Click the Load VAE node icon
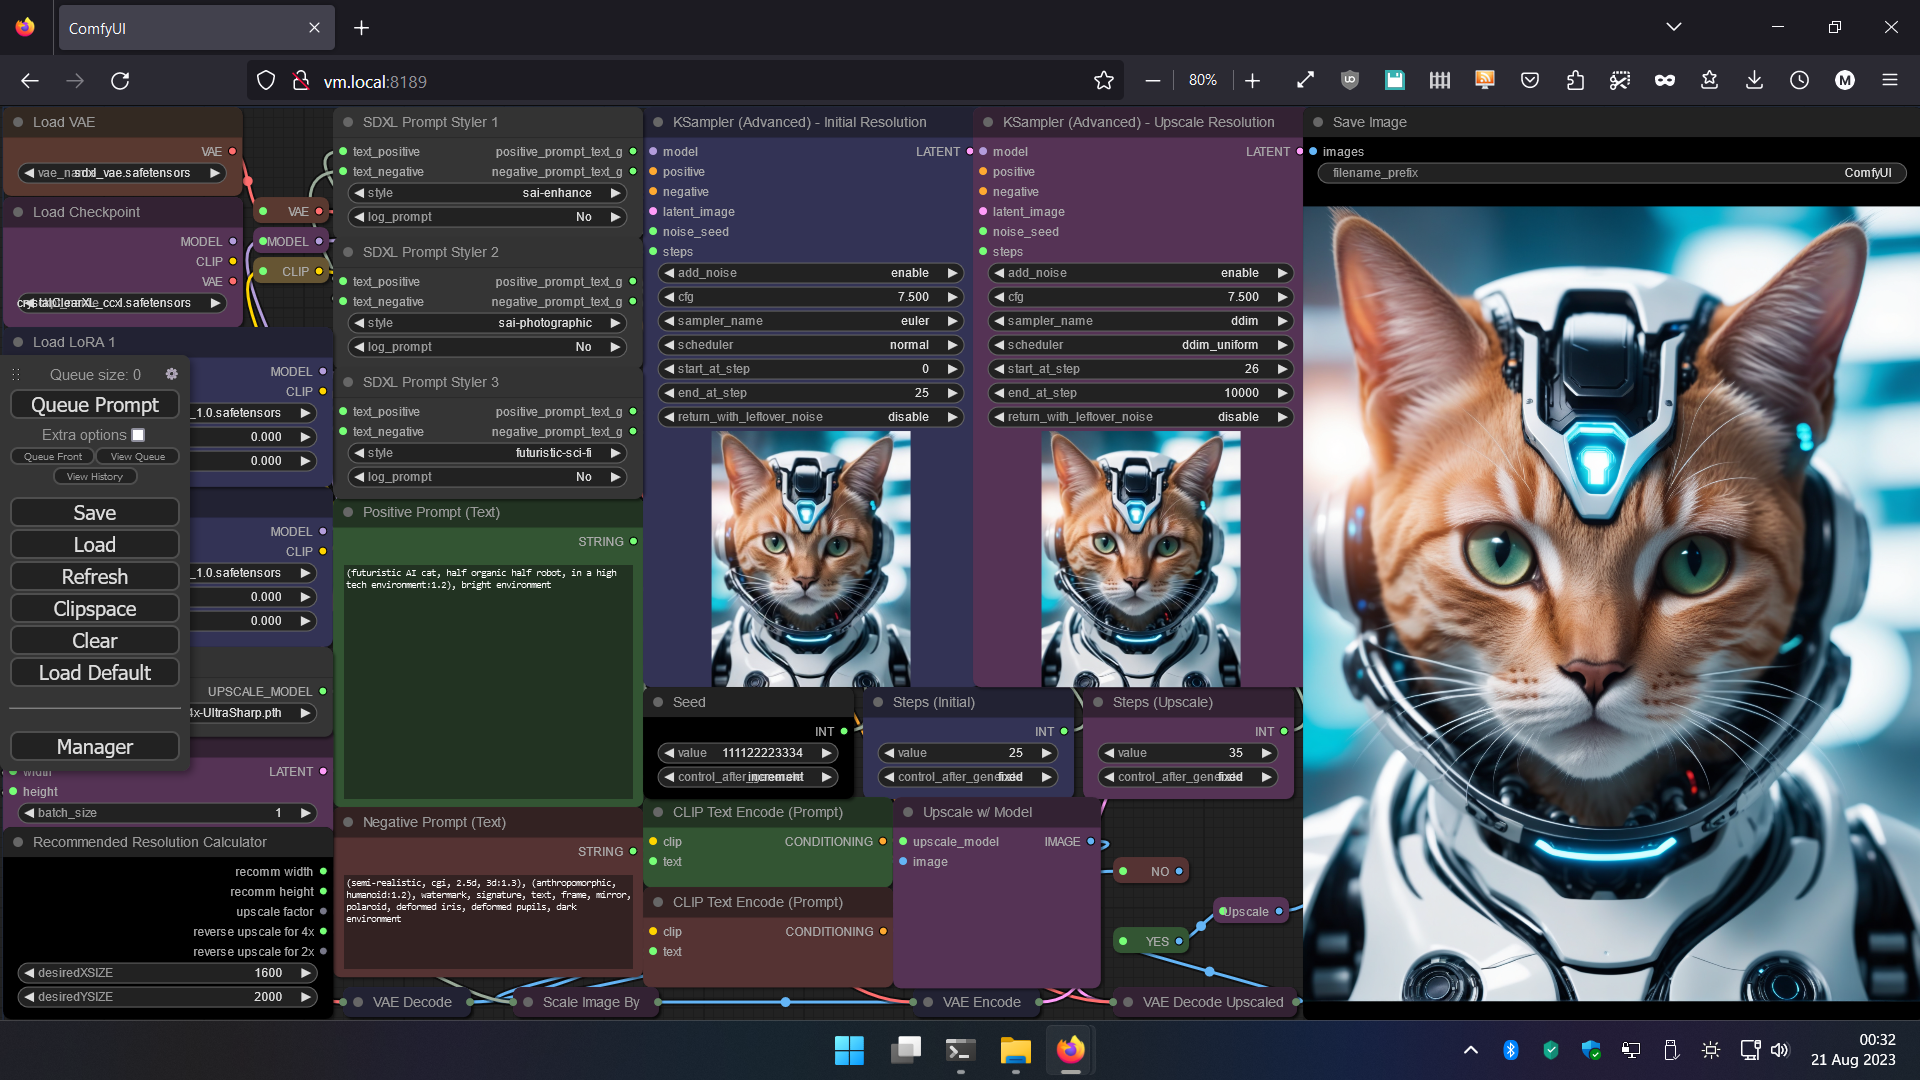 tap(18, 121)
